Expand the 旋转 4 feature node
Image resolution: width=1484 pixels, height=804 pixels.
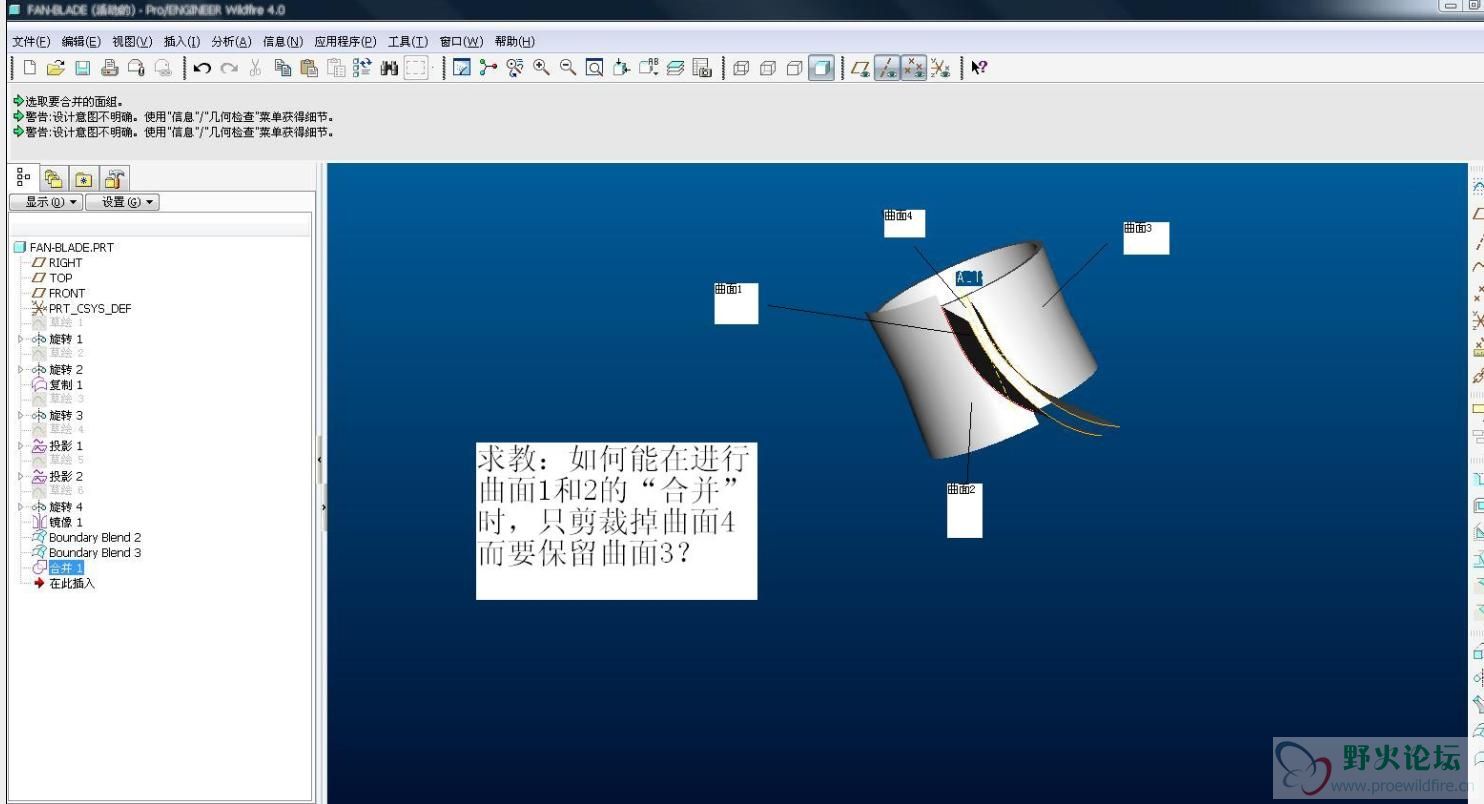22,507
